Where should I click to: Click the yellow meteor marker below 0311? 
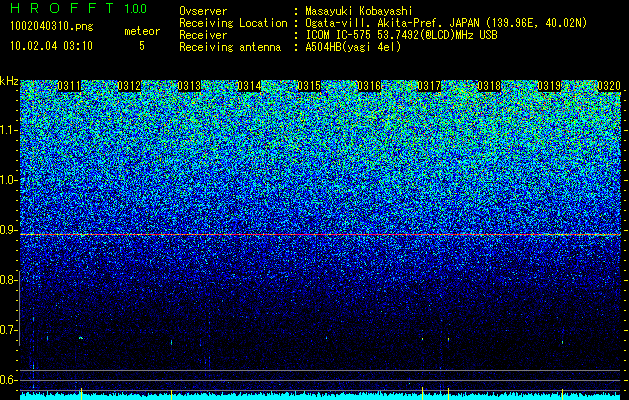pos(81,393)
